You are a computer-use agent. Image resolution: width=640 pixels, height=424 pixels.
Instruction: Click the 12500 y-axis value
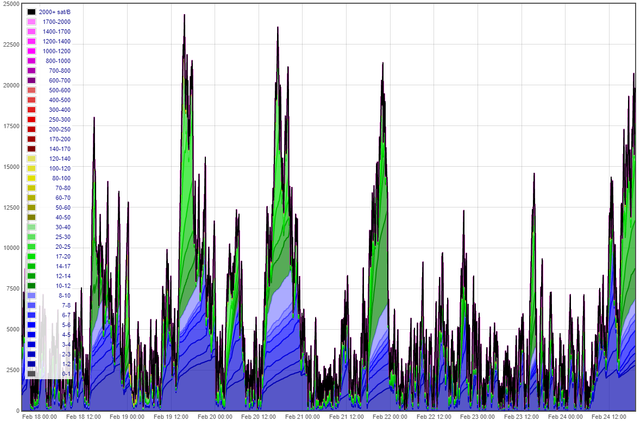[11, 208]
